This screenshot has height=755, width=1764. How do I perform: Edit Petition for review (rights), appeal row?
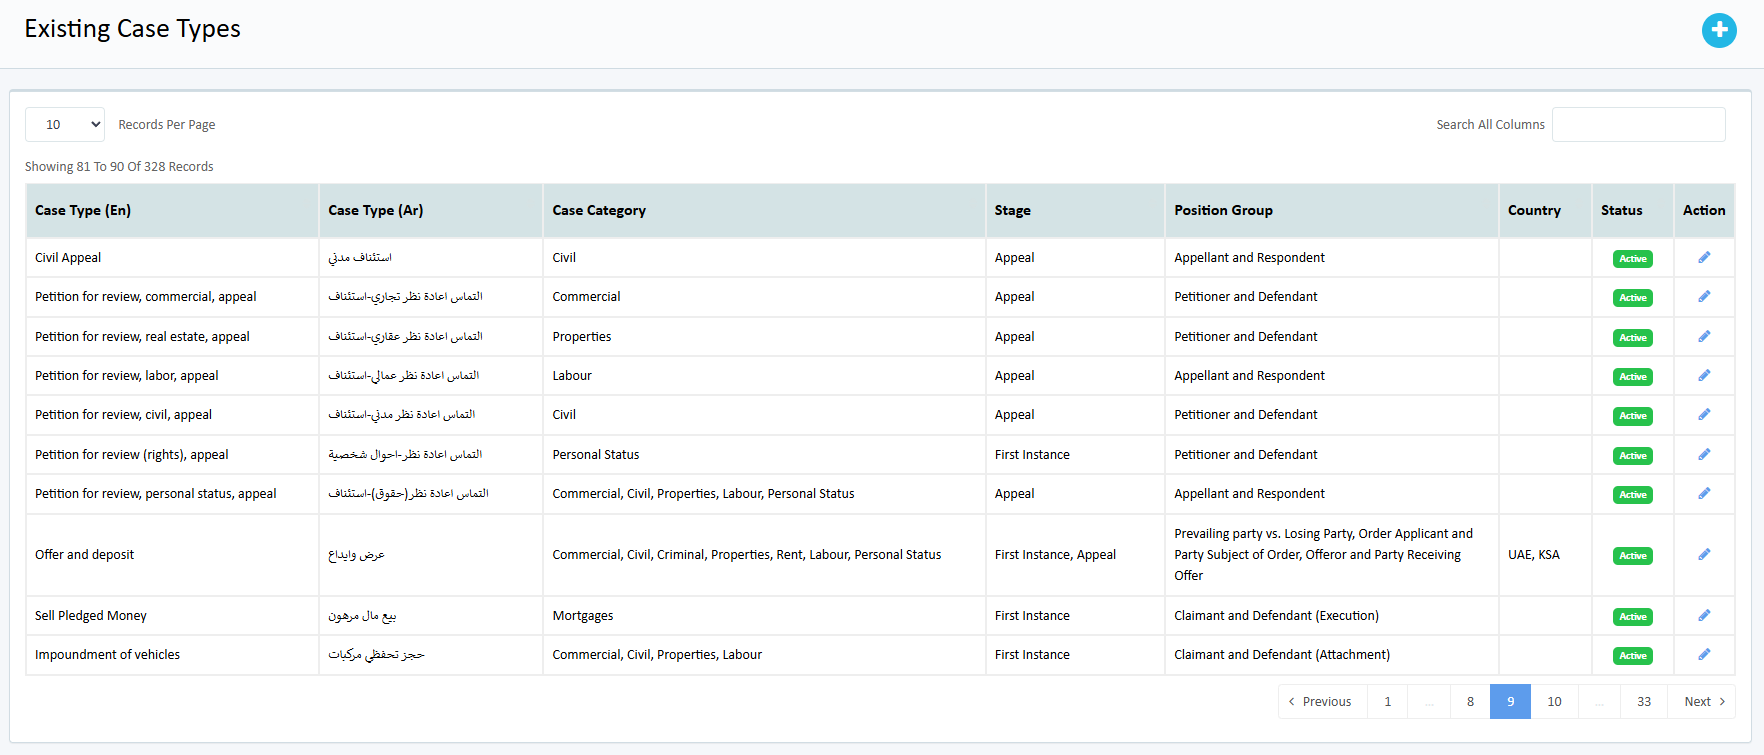tap(1704, 455)
